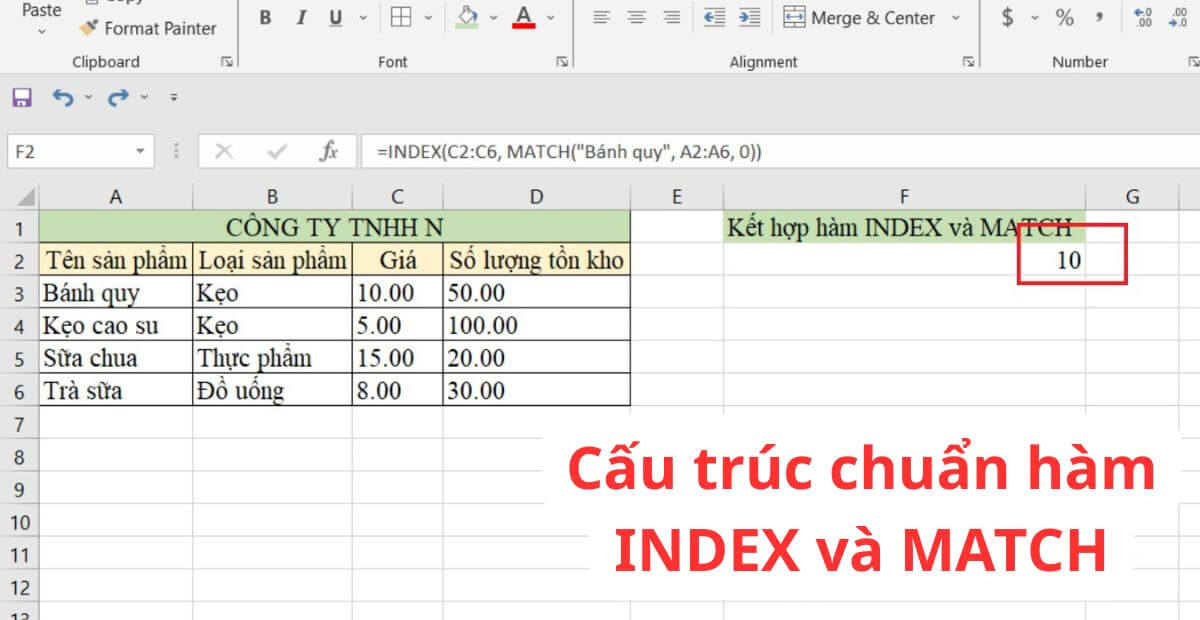The image size is (1200, 620).
Task: Apply the Fill Color bucket
Action: click(466, 17)
